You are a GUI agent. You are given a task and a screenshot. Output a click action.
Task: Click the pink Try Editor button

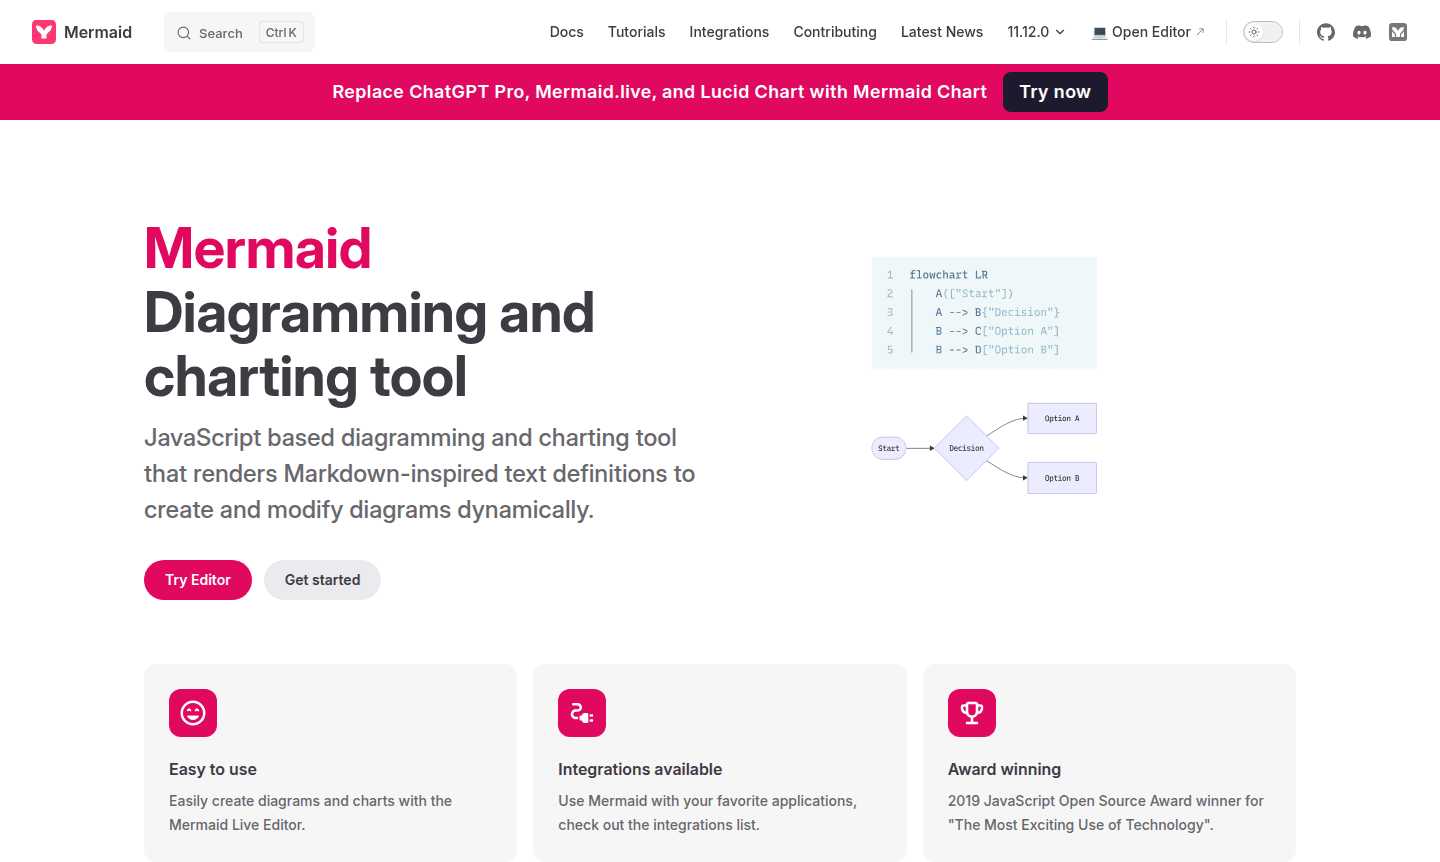(x=197, y=580)
